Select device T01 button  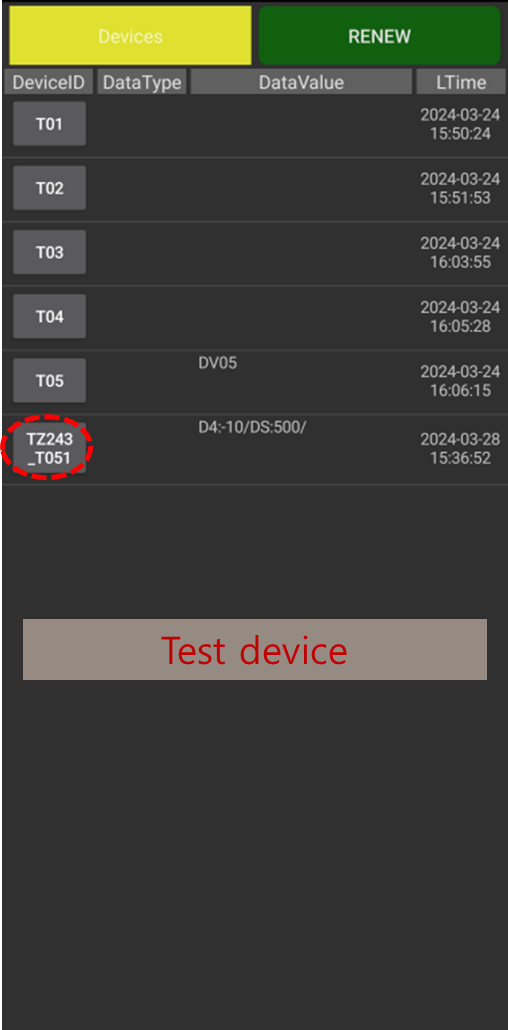pyautogui.click(x=49, y=123)
